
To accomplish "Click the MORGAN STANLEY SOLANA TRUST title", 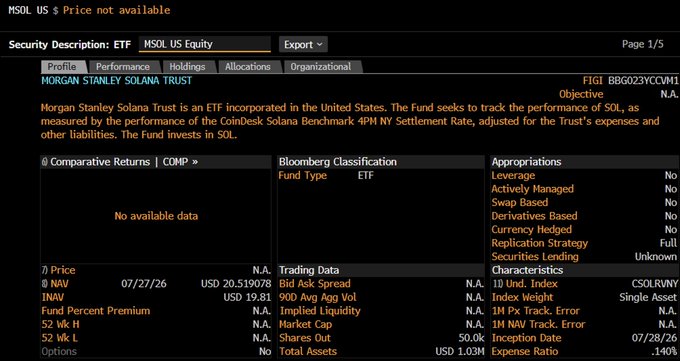I will [117, 81].
